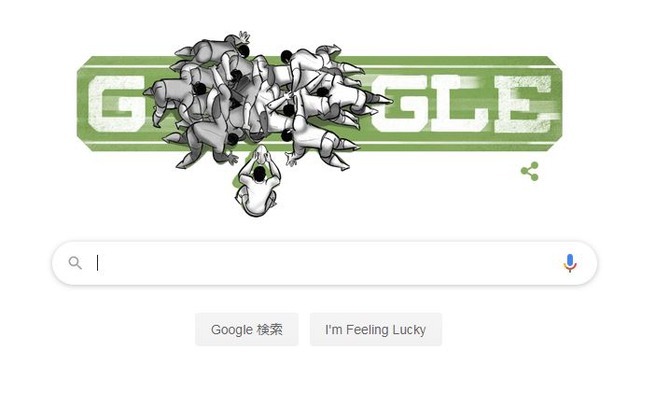
Task: Click the second G right of the scrum
Action: [x=403, y=103]
